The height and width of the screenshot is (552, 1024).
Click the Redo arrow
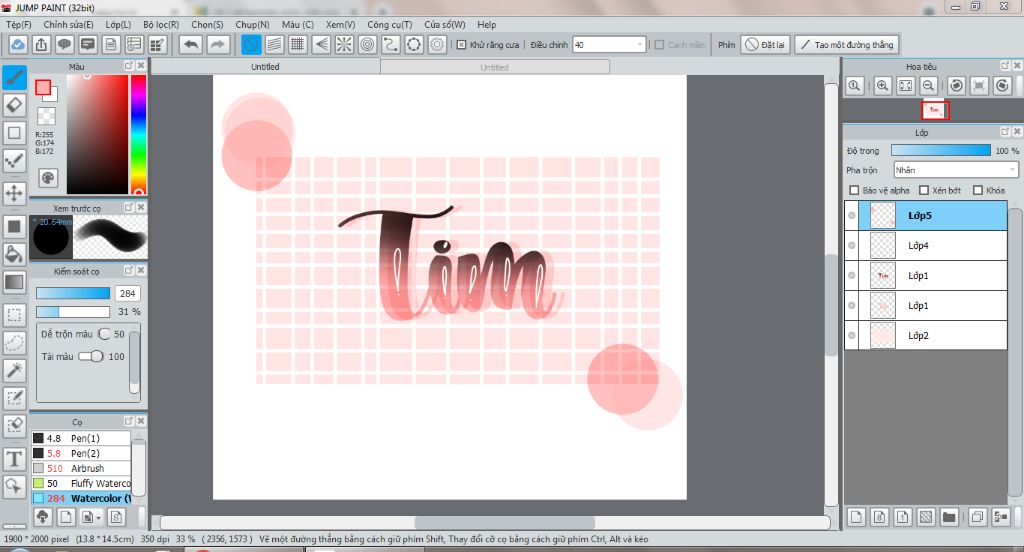pos(217,44)
